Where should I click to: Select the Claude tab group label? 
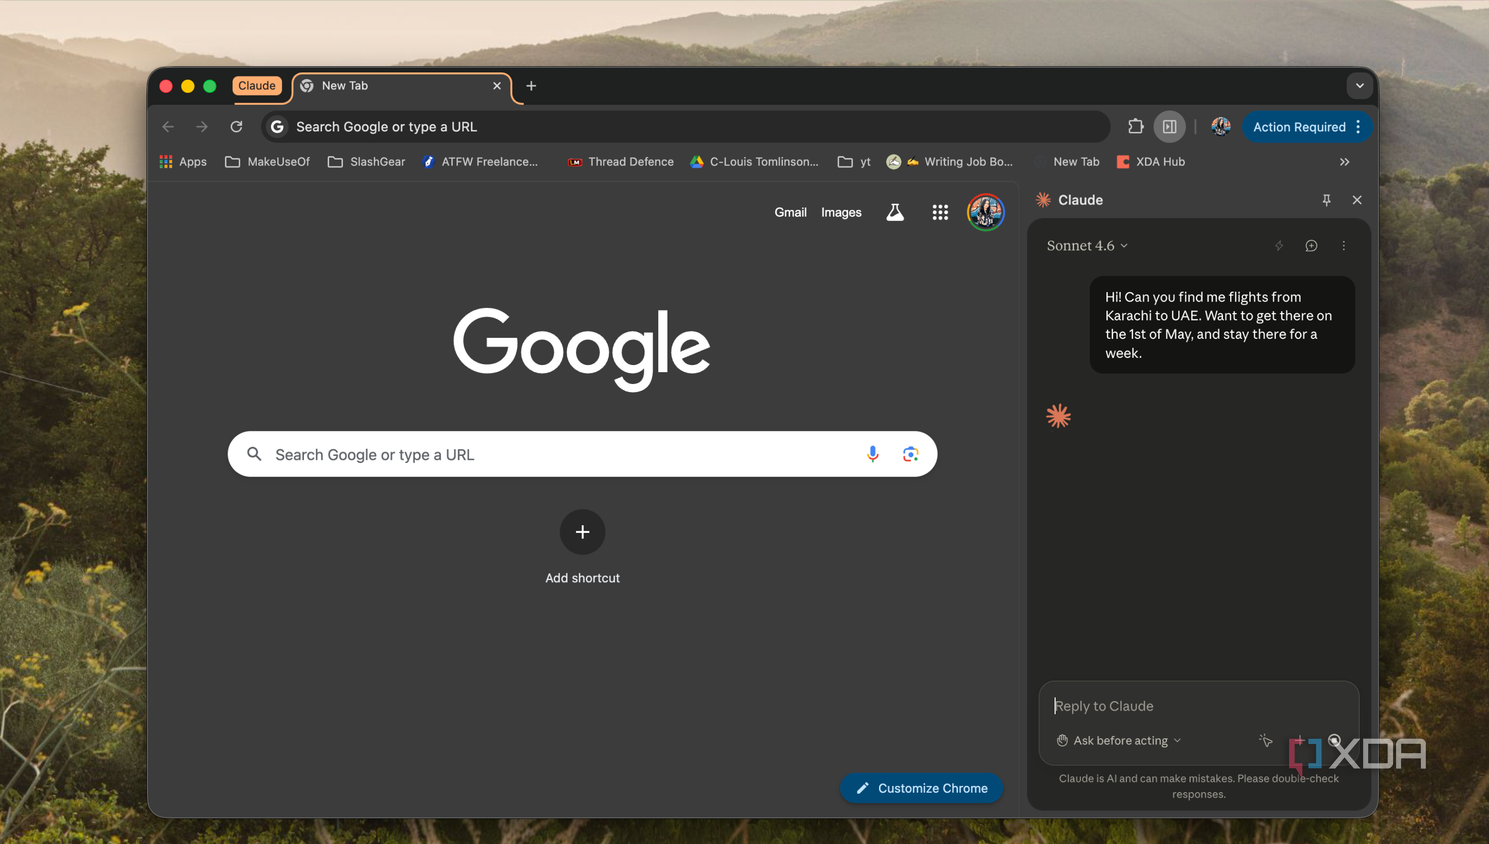(x=257, y=86)
